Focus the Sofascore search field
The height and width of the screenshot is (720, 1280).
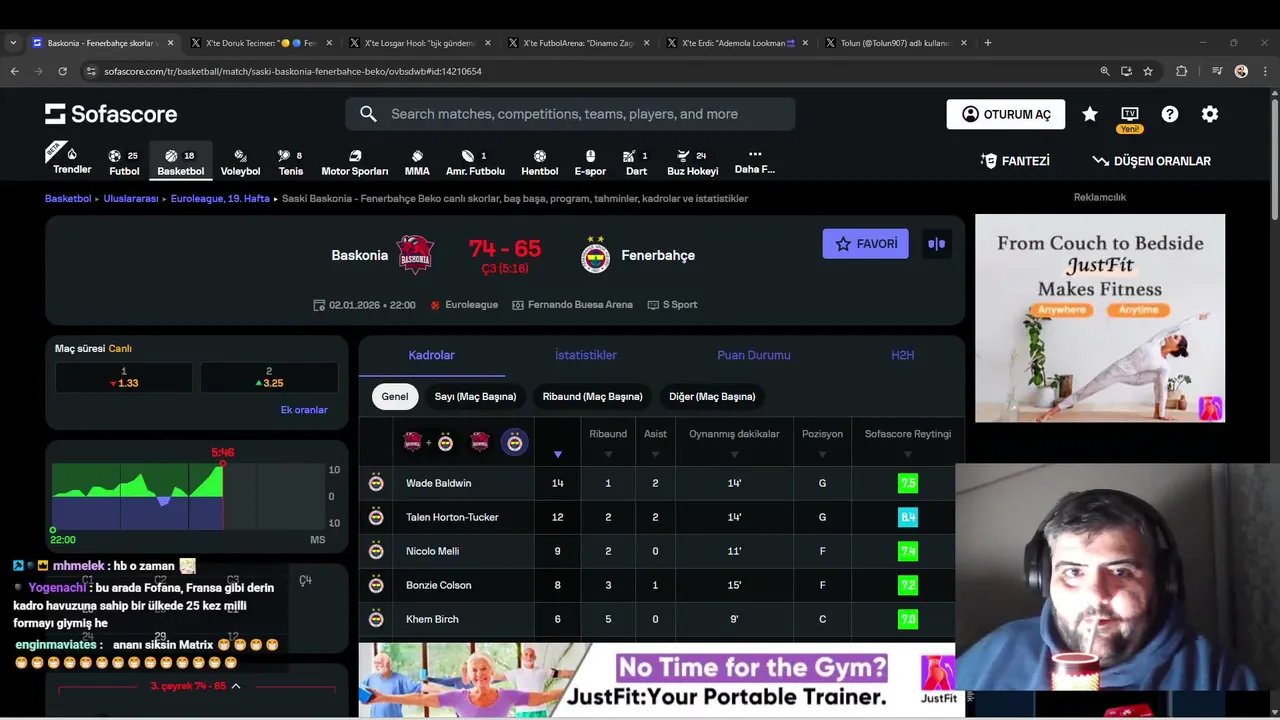570,114
